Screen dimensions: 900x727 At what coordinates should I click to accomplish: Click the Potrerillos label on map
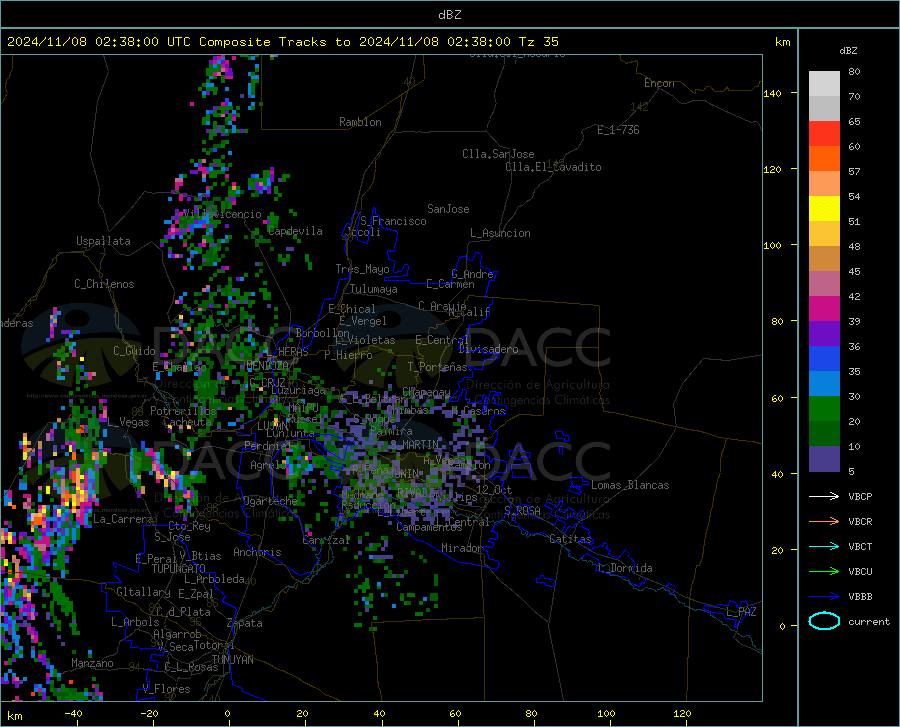[x=183, y=411]
